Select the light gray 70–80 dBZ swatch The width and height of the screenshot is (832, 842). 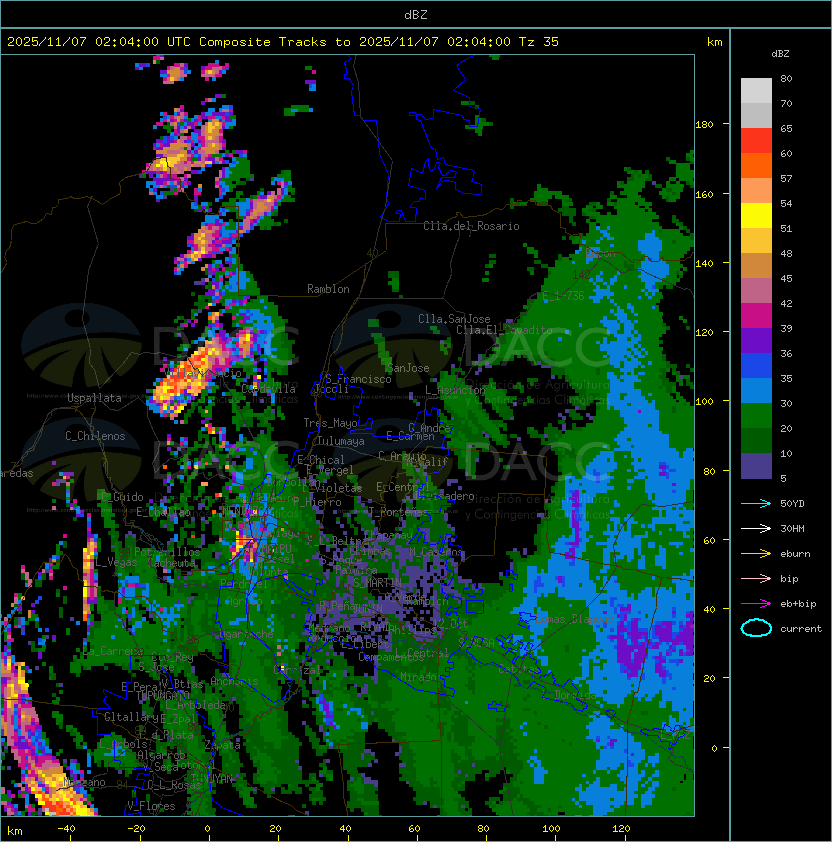click(756, 91)
